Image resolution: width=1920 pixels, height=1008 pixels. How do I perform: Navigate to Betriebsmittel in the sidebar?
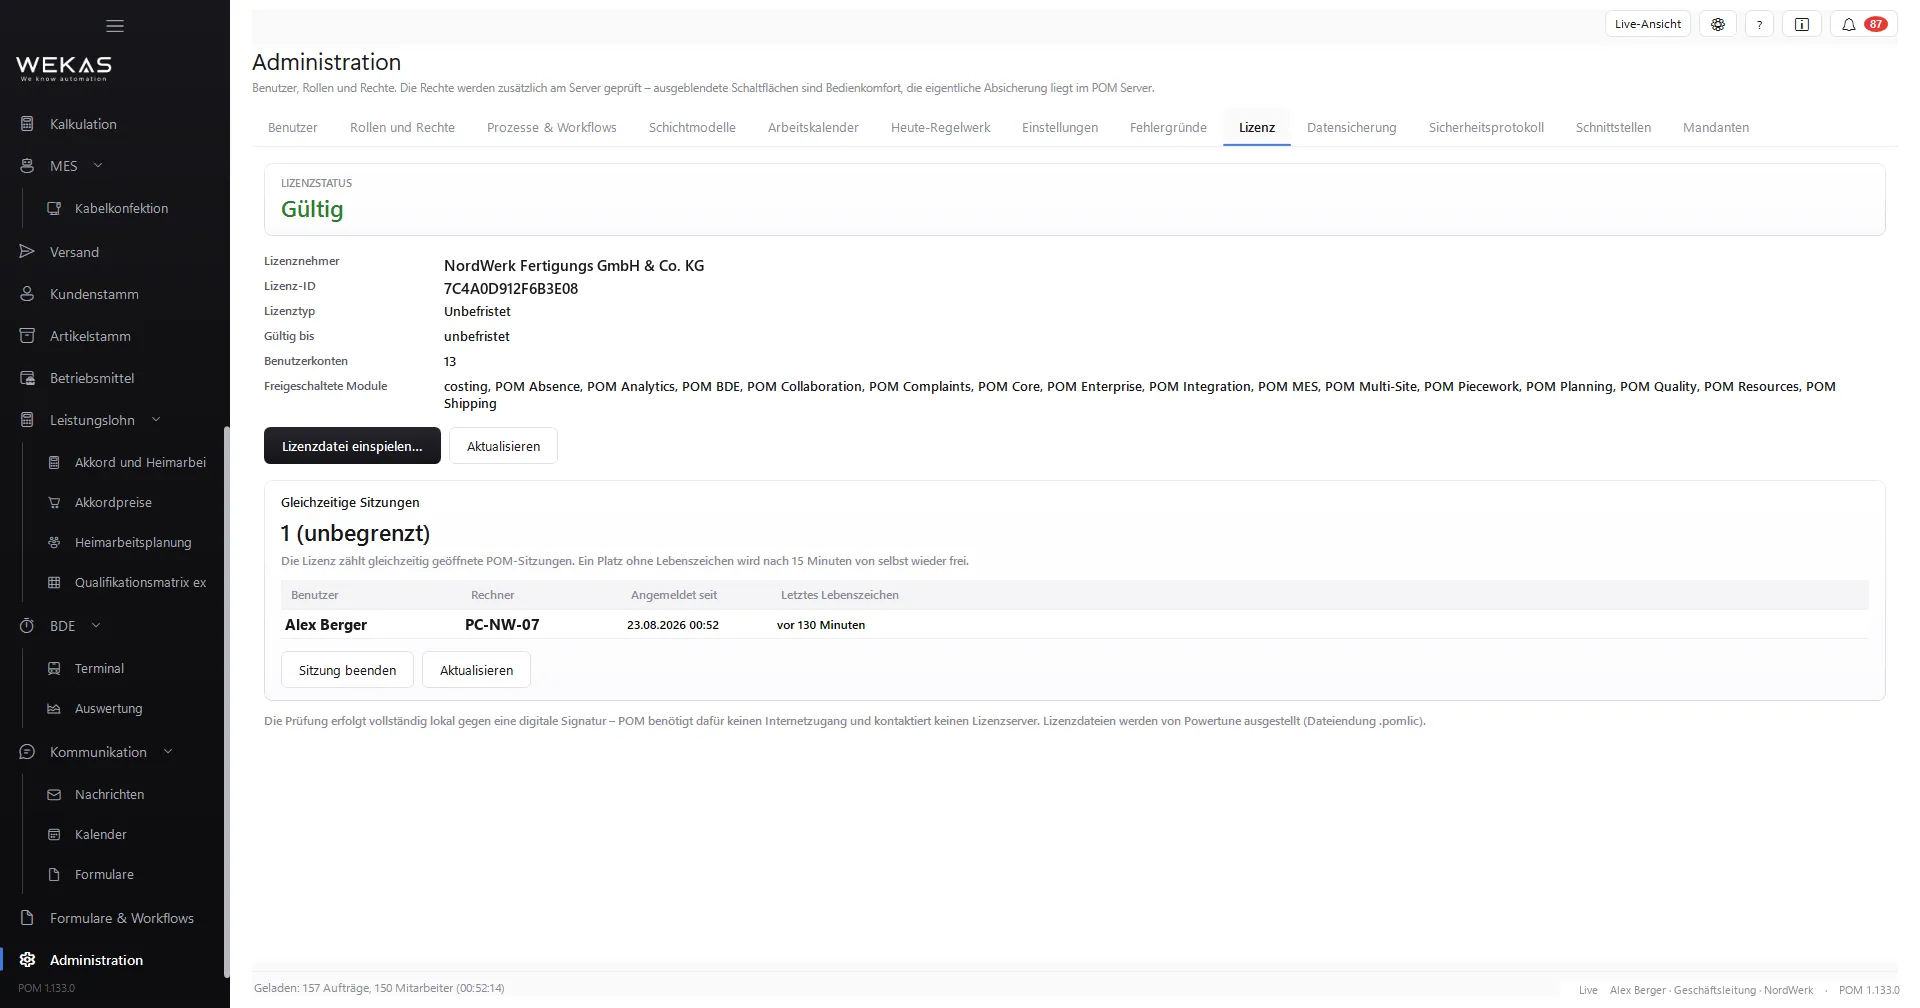[92, 378]
